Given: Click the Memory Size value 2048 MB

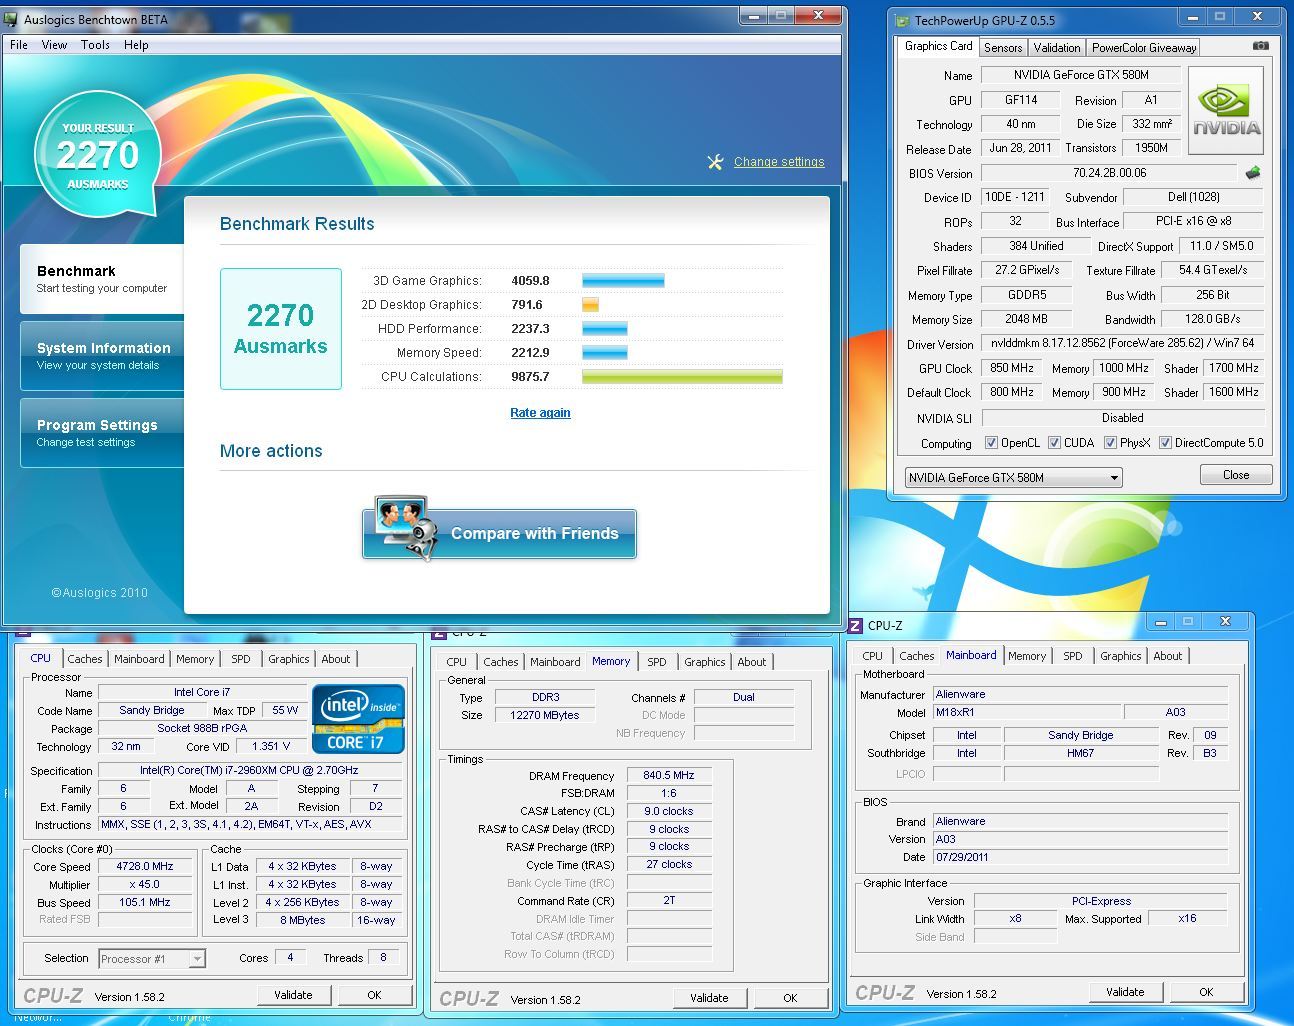Looking at the screenshot, I should pos(1027,319).
